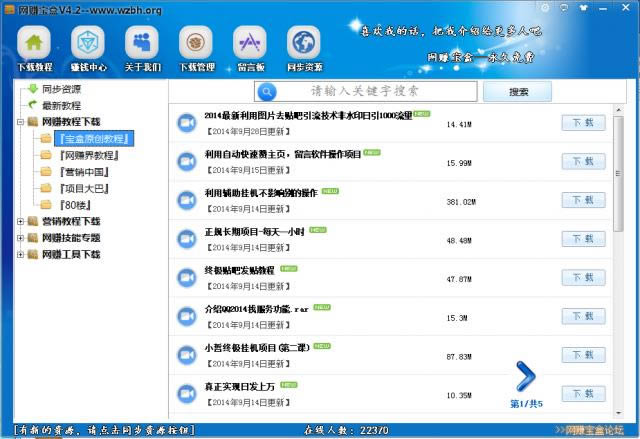Open the 下载管理 toolbar icon
Screen dimensions: 640x439
tap(196, 43)
